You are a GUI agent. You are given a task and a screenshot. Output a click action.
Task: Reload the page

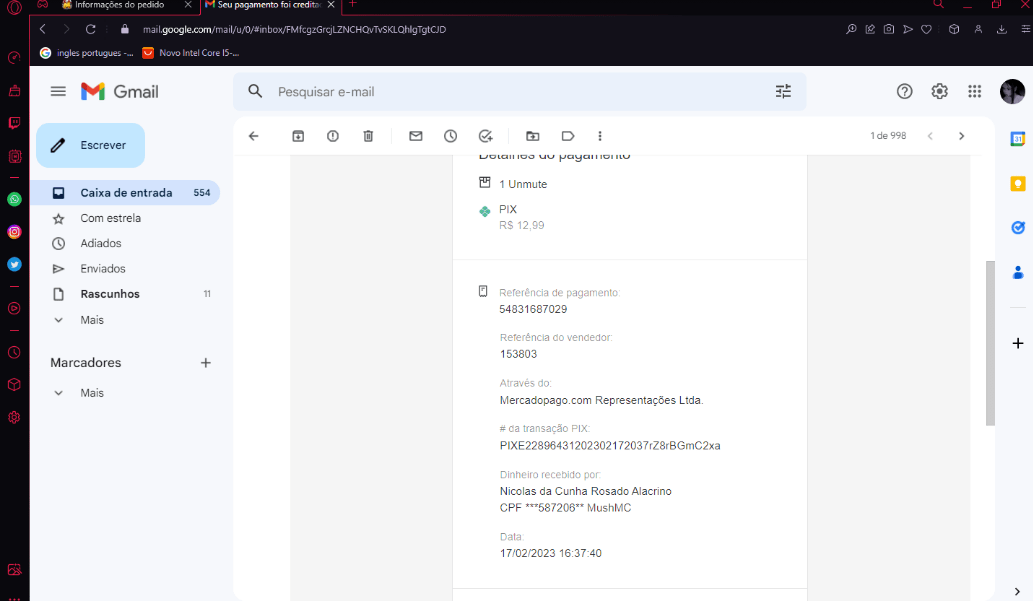point(91,29)
